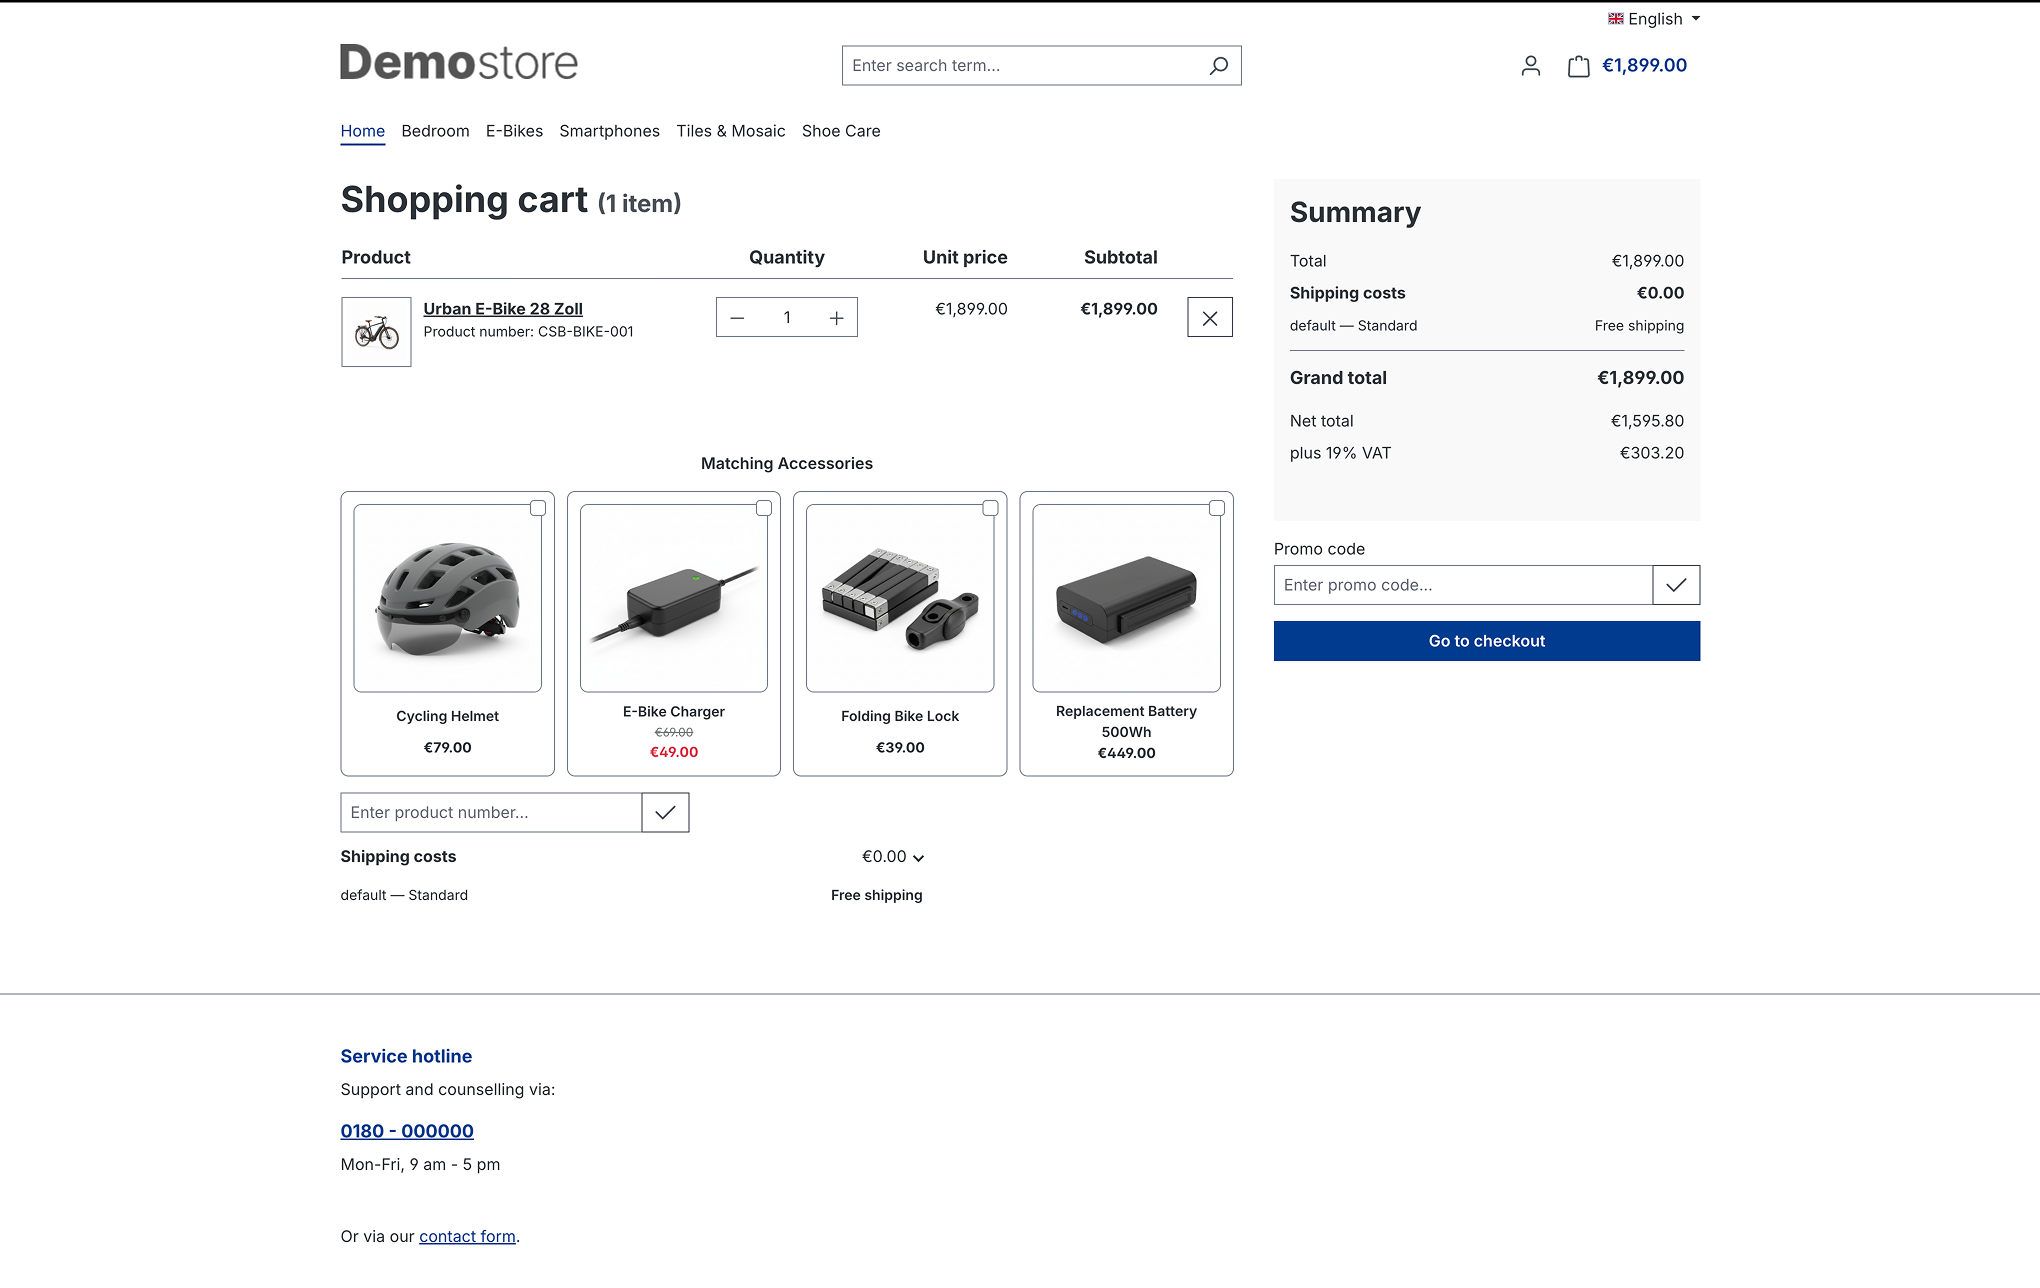Screen dimensions: 2040x1288
Task: Click the €449.00 battery price
Action: (1126, 754)
